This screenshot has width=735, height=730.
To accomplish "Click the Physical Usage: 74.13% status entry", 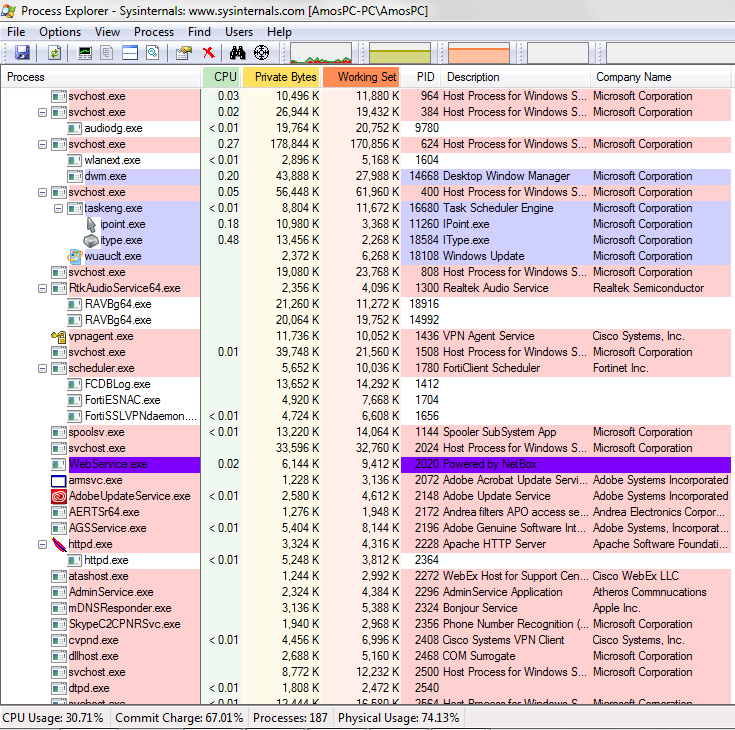I will (x=398, y=718).
